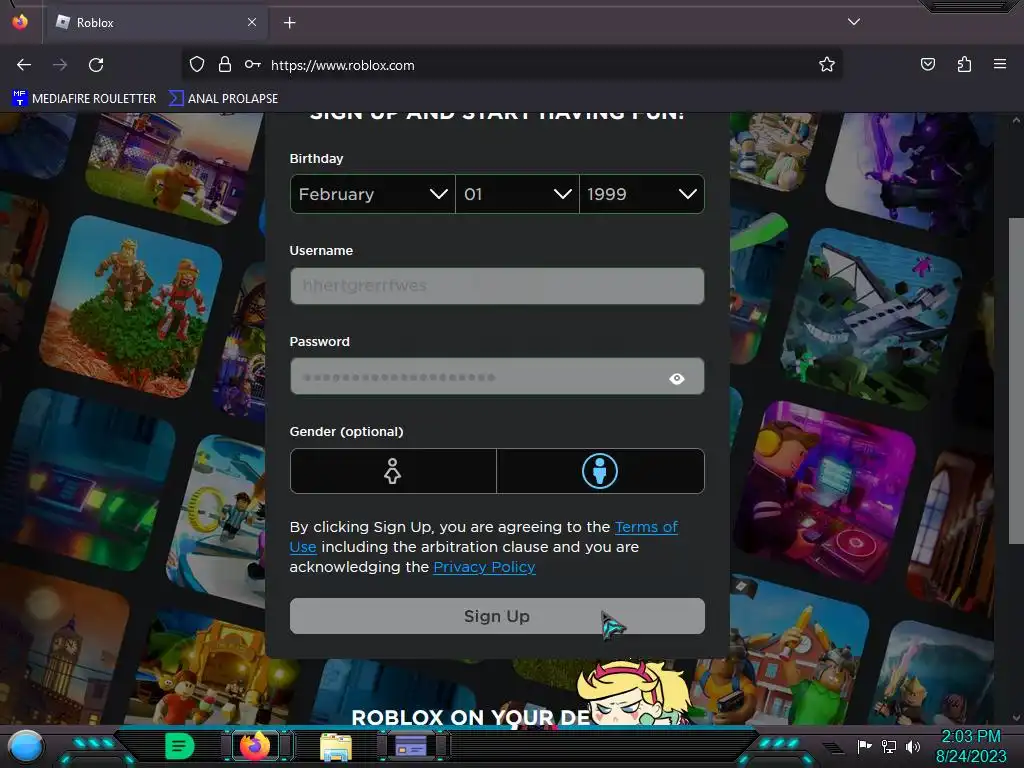Open the birthday month dropdown showing February
This screenshot has height=768, width=1024.
click(373, 194)
